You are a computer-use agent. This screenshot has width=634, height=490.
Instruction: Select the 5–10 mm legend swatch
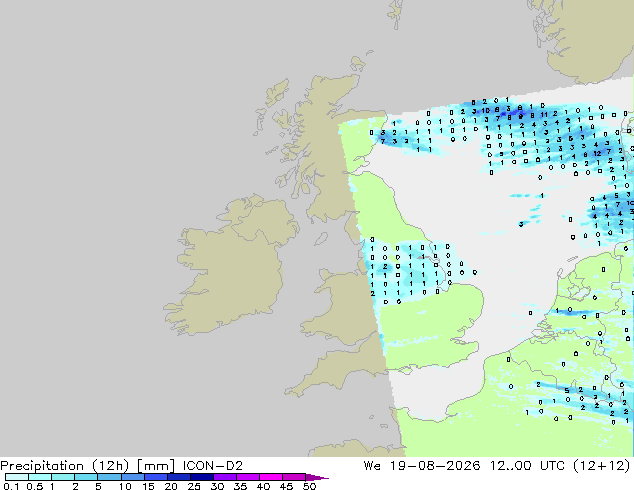point(110,477)
